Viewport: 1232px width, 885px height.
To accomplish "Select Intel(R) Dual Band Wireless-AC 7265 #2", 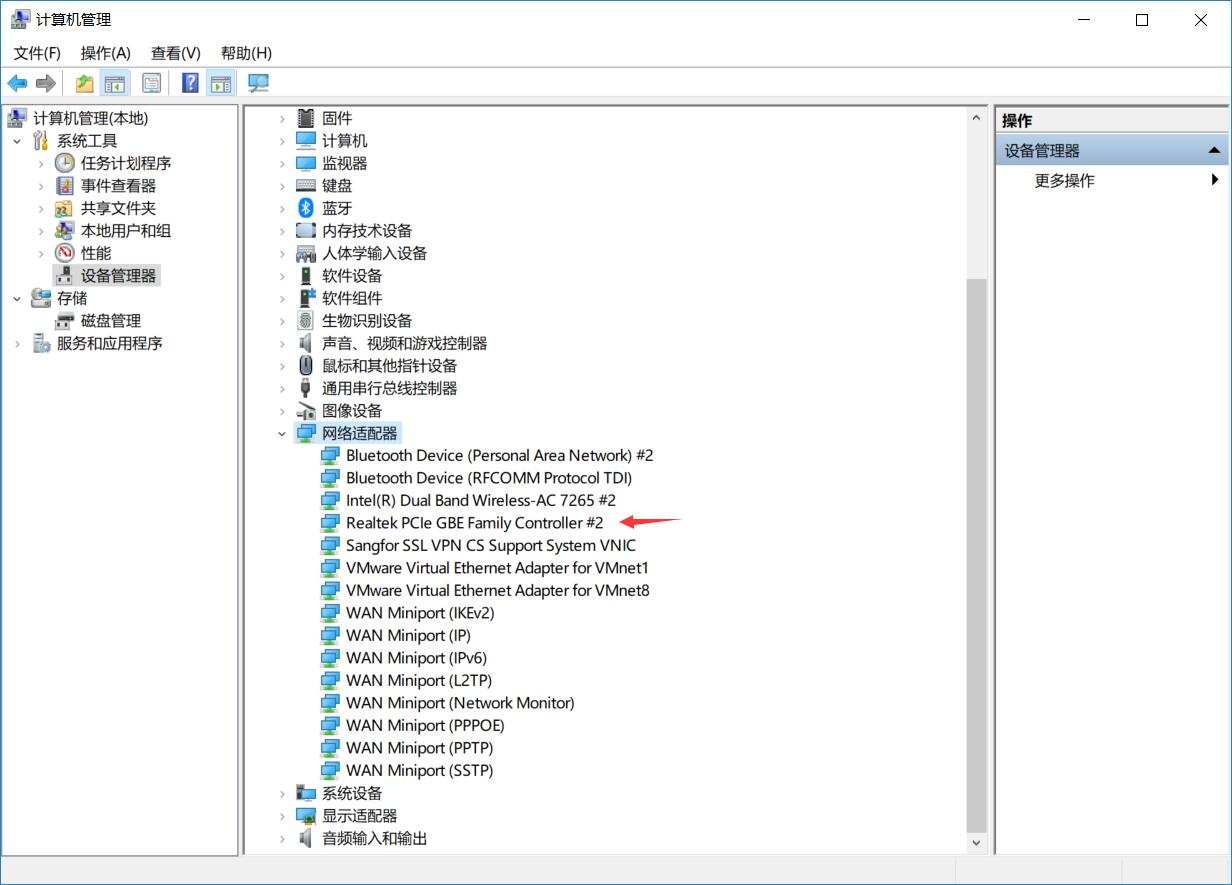I will pyautogui.click(x=481, y=500).
